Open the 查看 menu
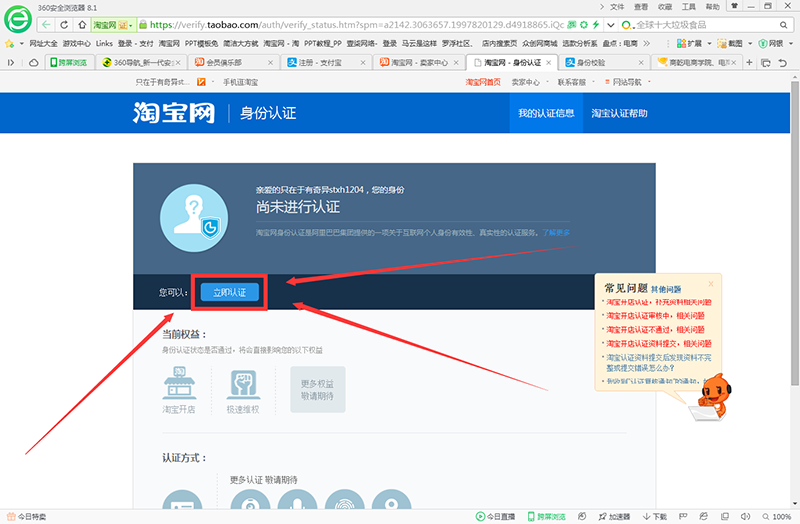800x524 pixels. pyautogui.click(x=641, y=7)
